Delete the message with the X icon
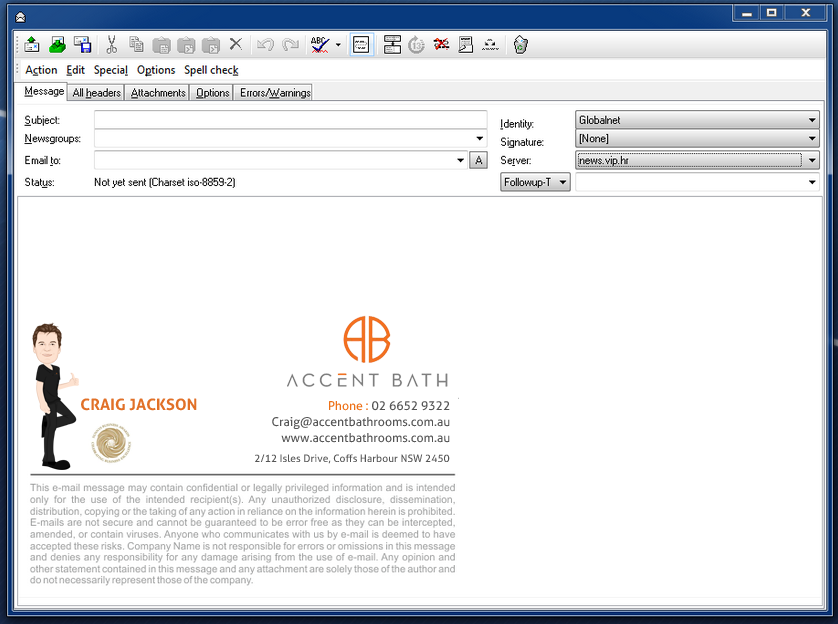The width and height of the screenshot is (838, 624). [235, 44]
